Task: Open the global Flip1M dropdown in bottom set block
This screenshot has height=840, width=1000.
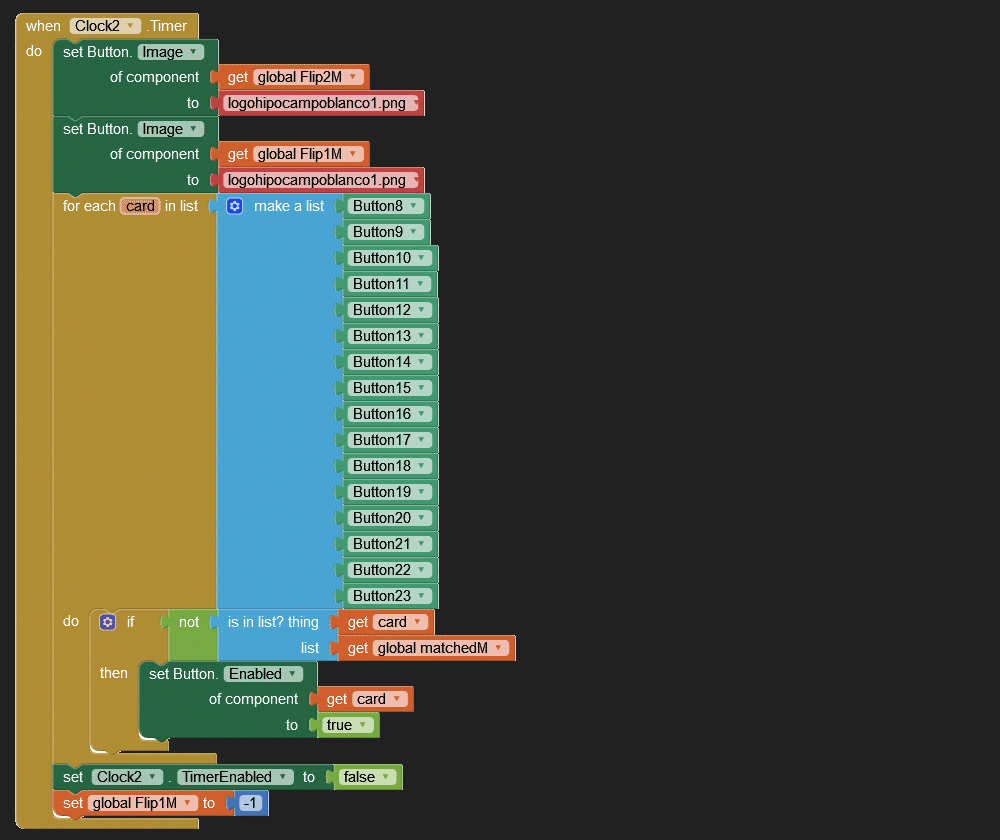Action: tap(187, 803)
